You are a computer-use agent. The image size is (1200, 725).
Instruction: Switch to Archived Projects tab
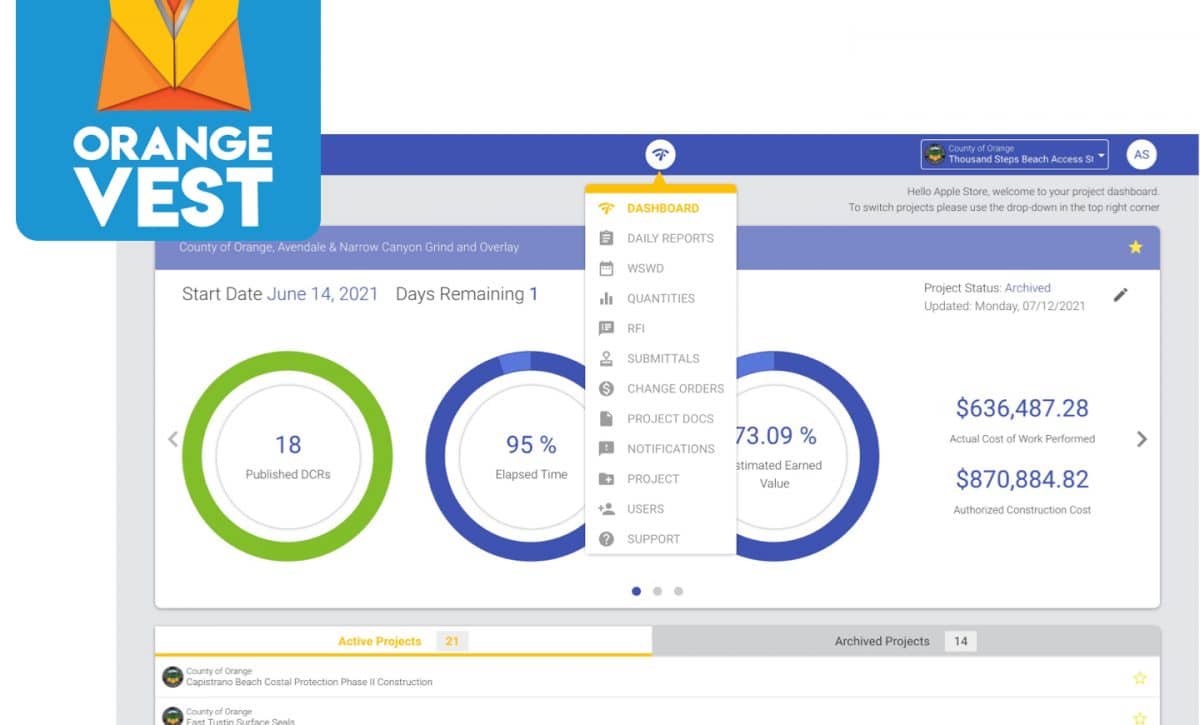[x=906, y=641]
